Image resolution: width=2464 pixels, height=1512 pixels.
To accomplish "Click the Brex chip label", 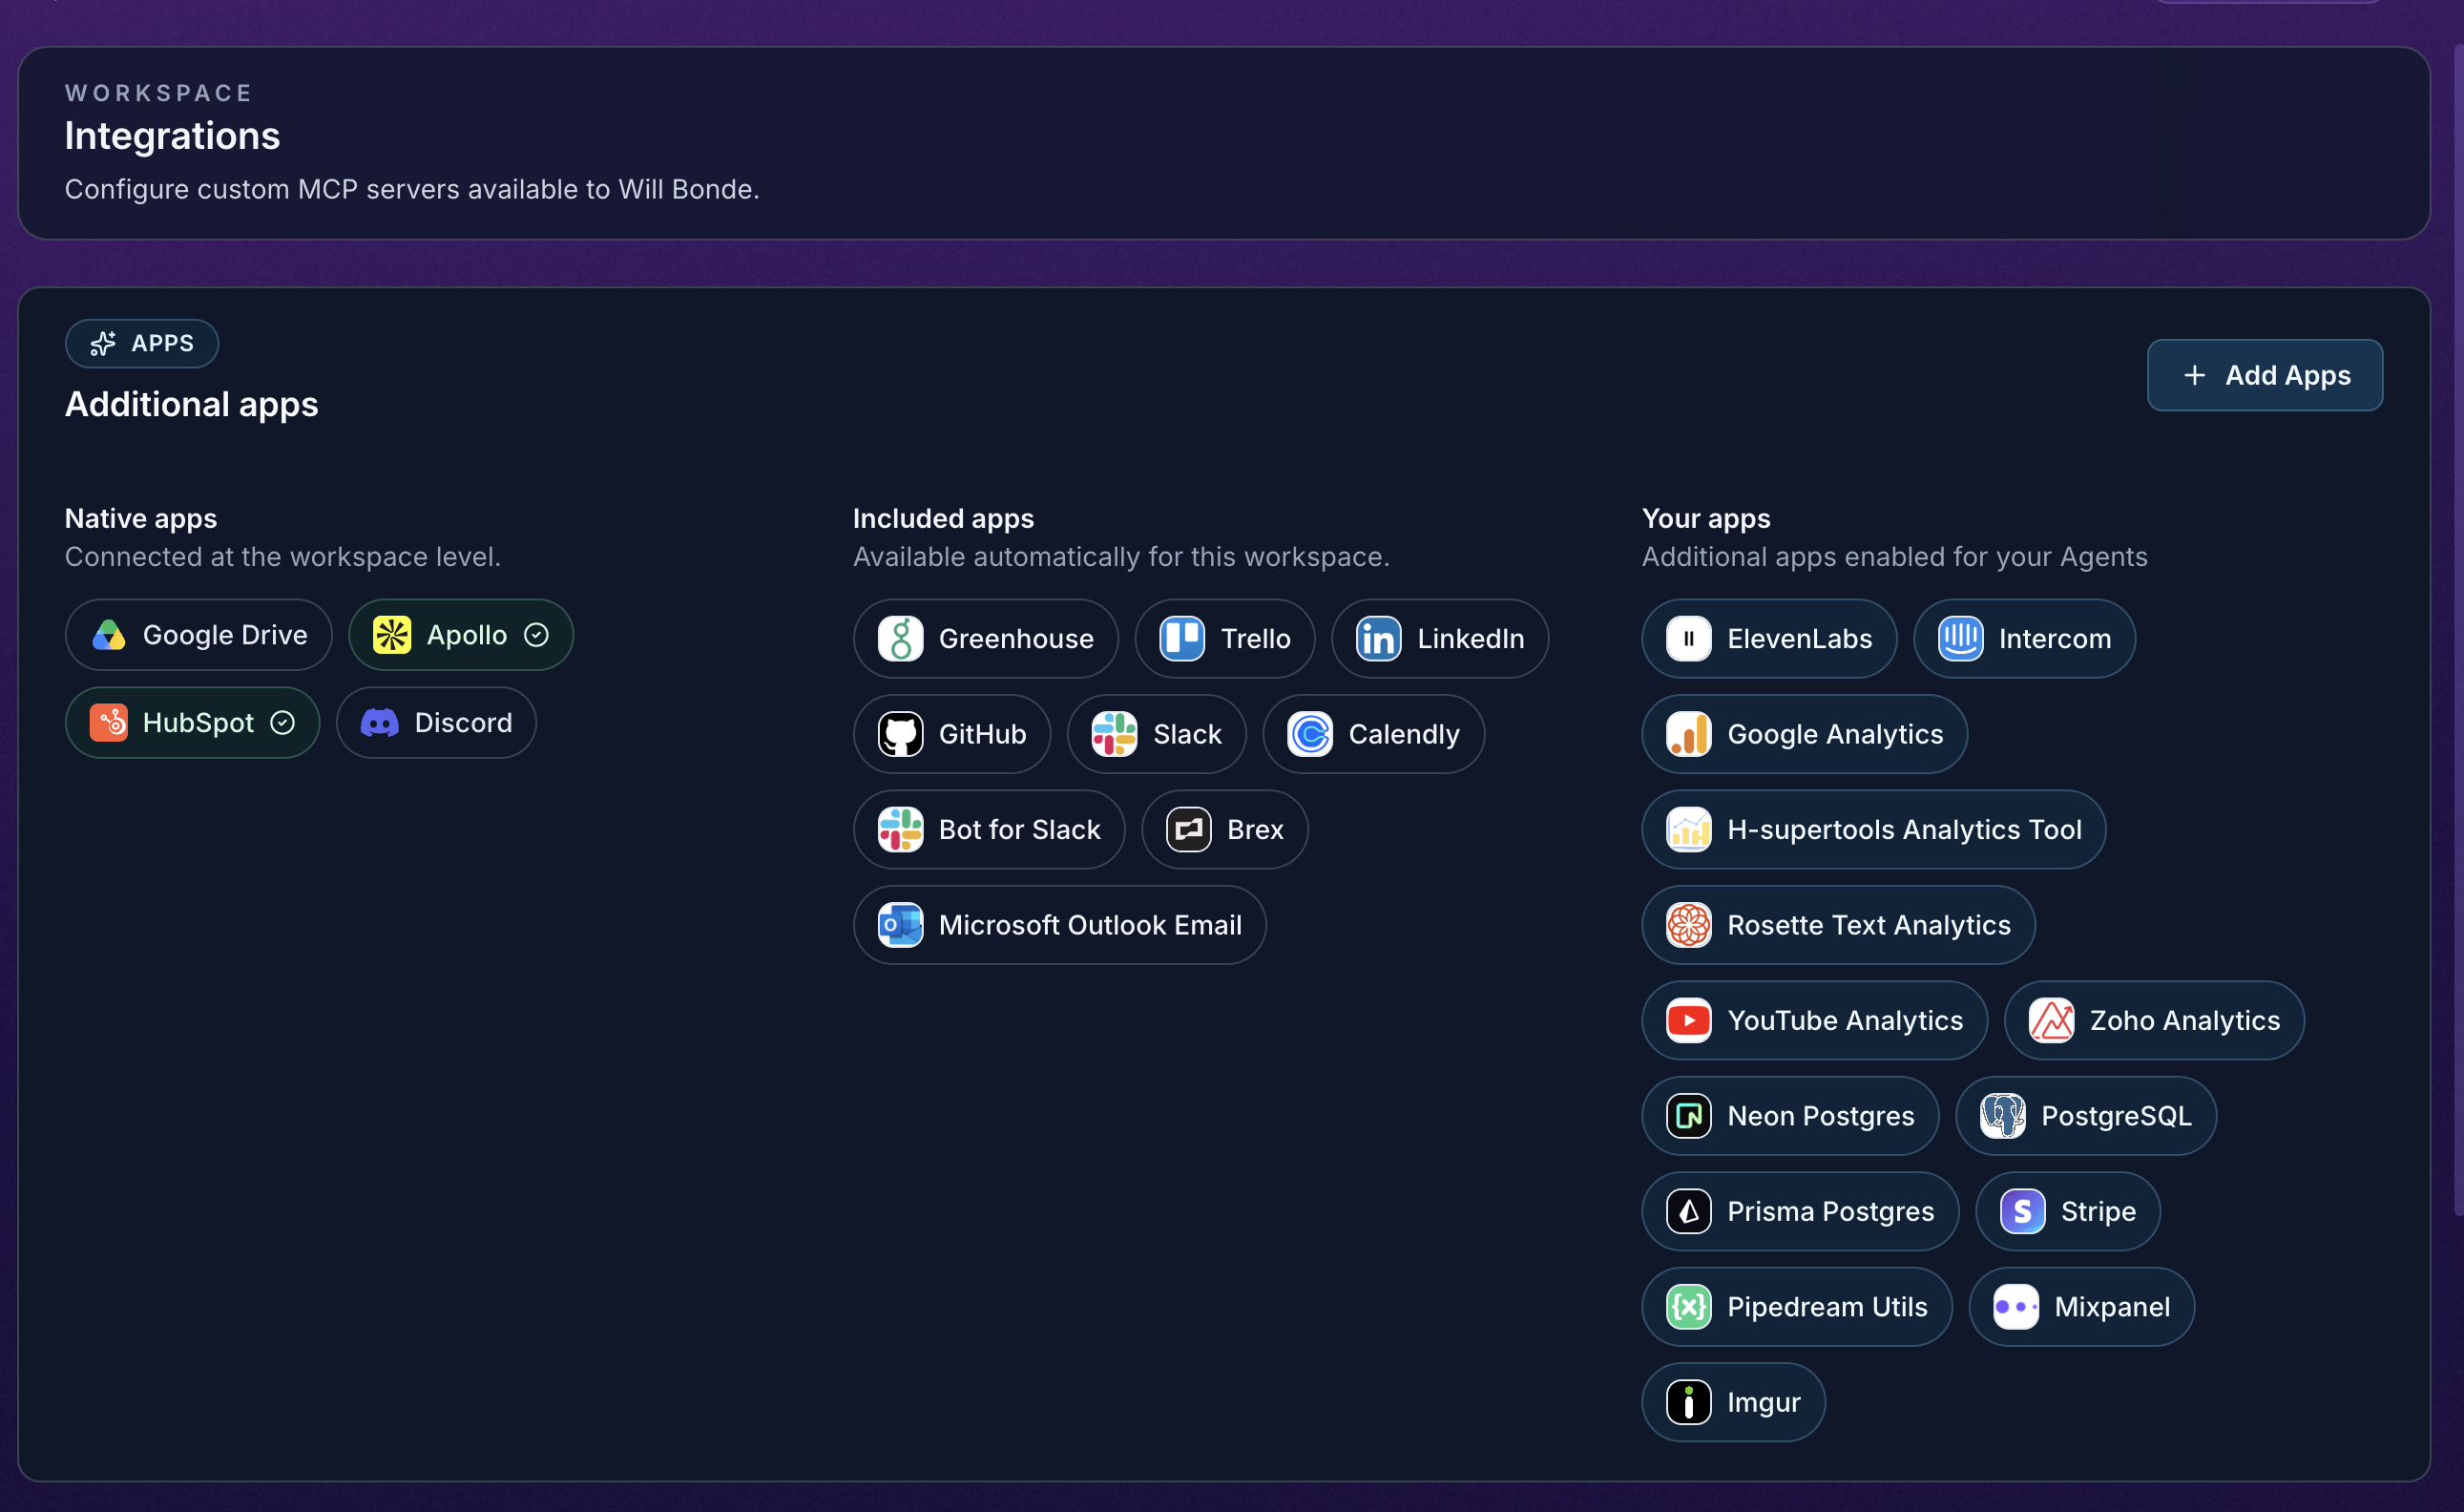I will pos(1255,829).
